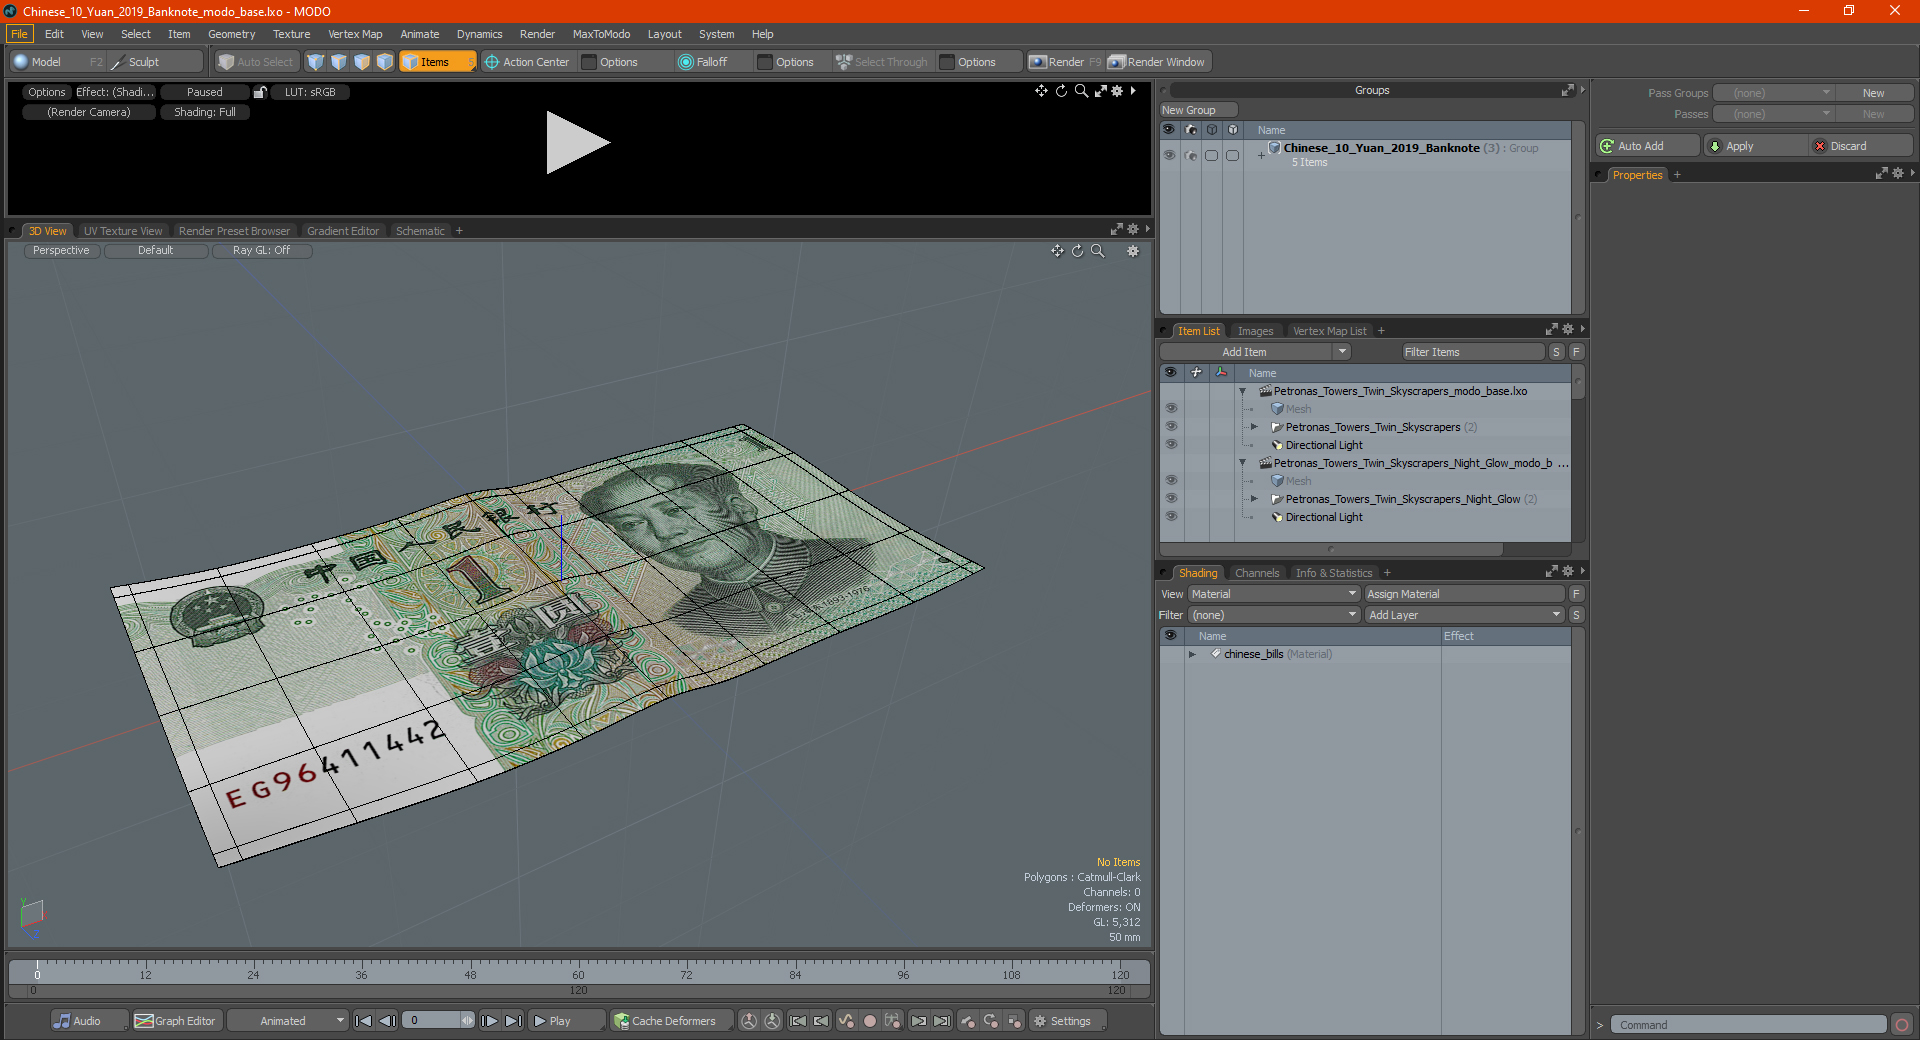Click the 3D viewport zoom magnifier icon
The image size is (1920, 1040).
(1097, 251)
